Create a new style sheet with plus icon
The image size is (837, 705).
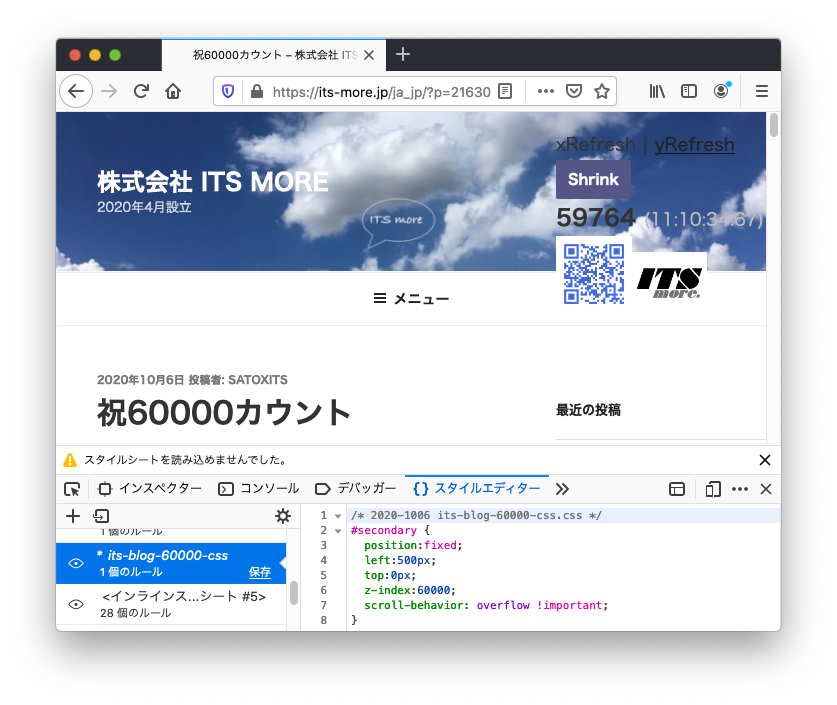[x=73, y=516]
